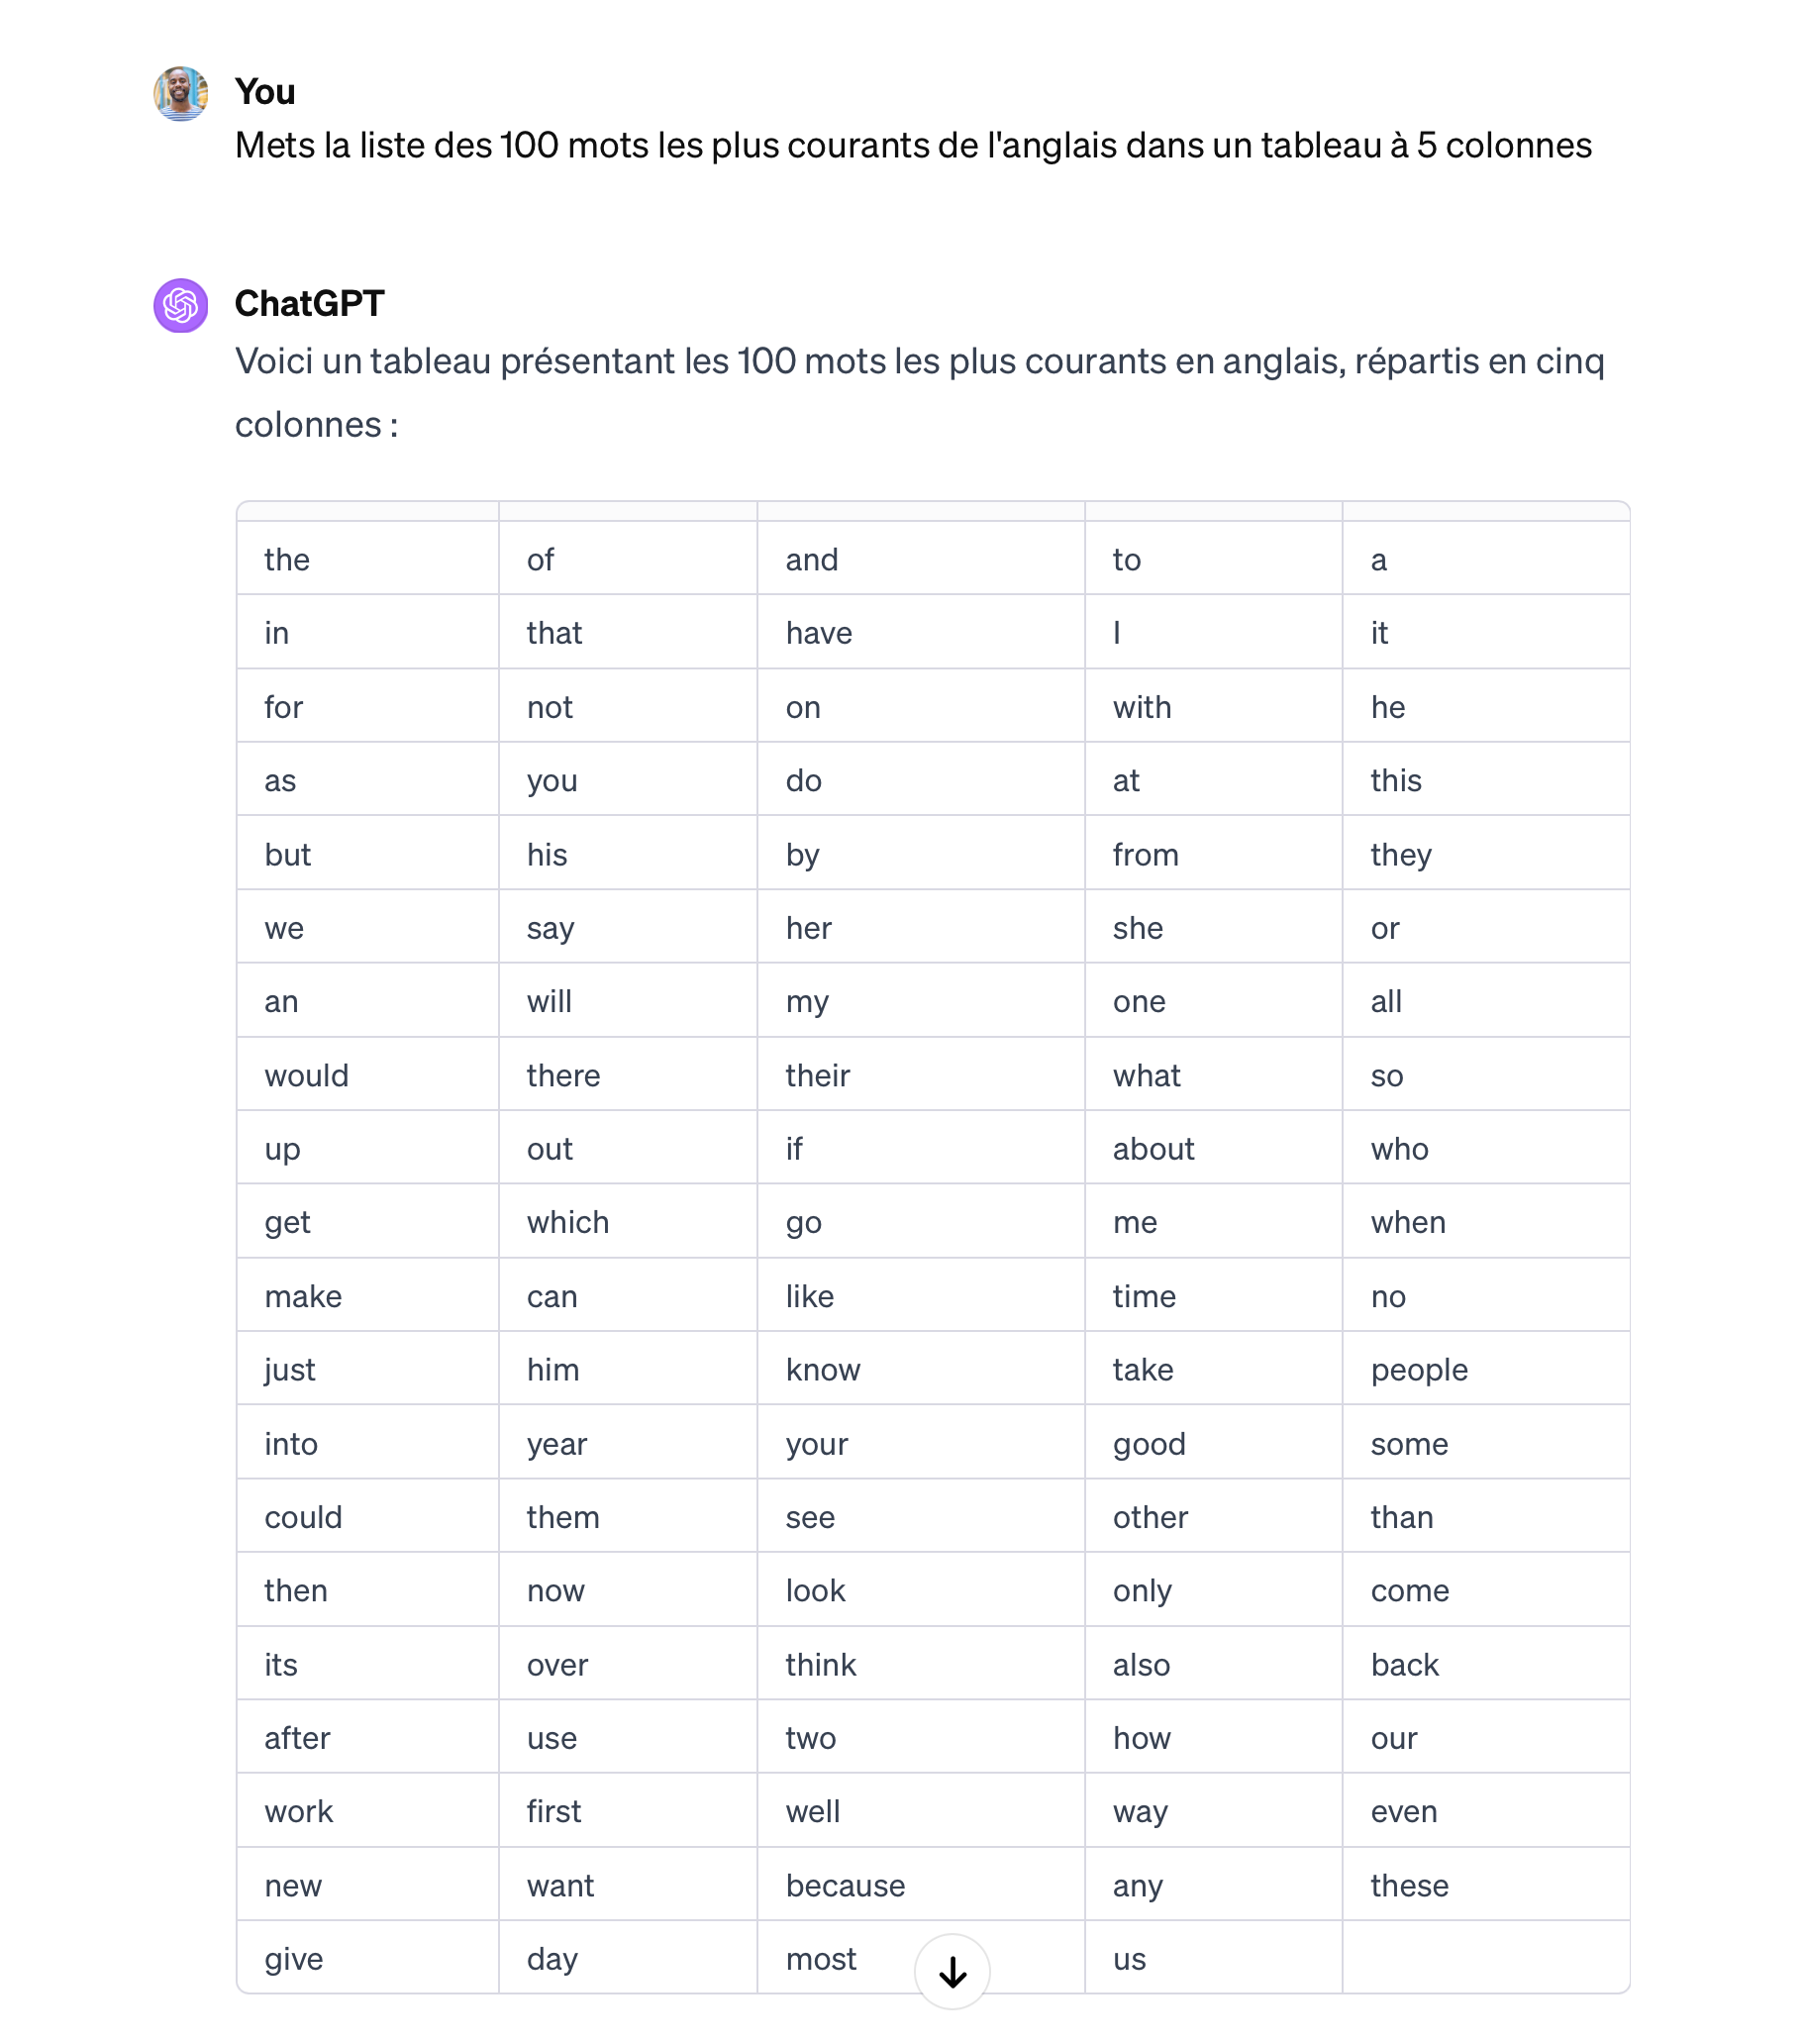The height and width of the screenshot is (2044, 1806).
Task: Click the purple ChatGPT logo icon
Action: 181,305
